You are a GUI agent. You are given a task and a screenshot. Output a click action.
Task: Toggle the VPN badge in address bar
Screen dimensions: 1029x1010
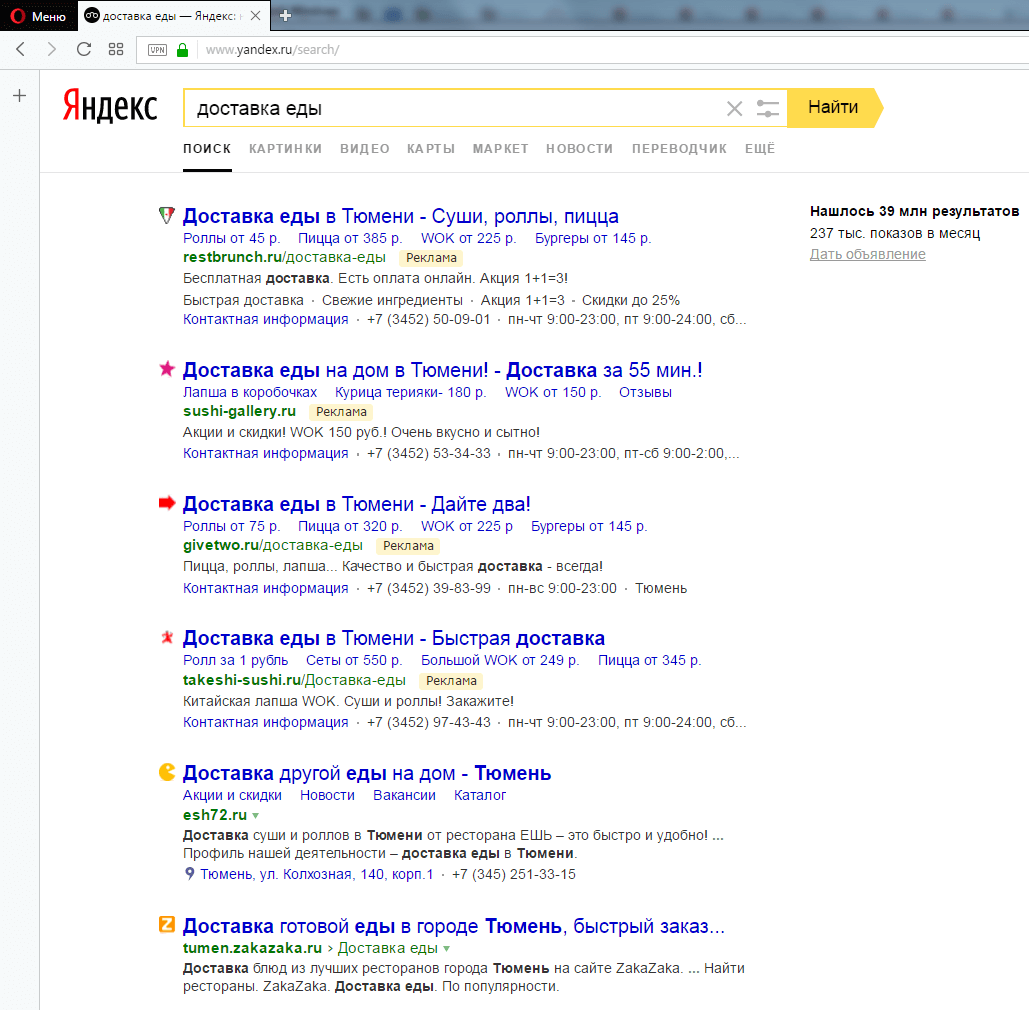coord(157,49)
